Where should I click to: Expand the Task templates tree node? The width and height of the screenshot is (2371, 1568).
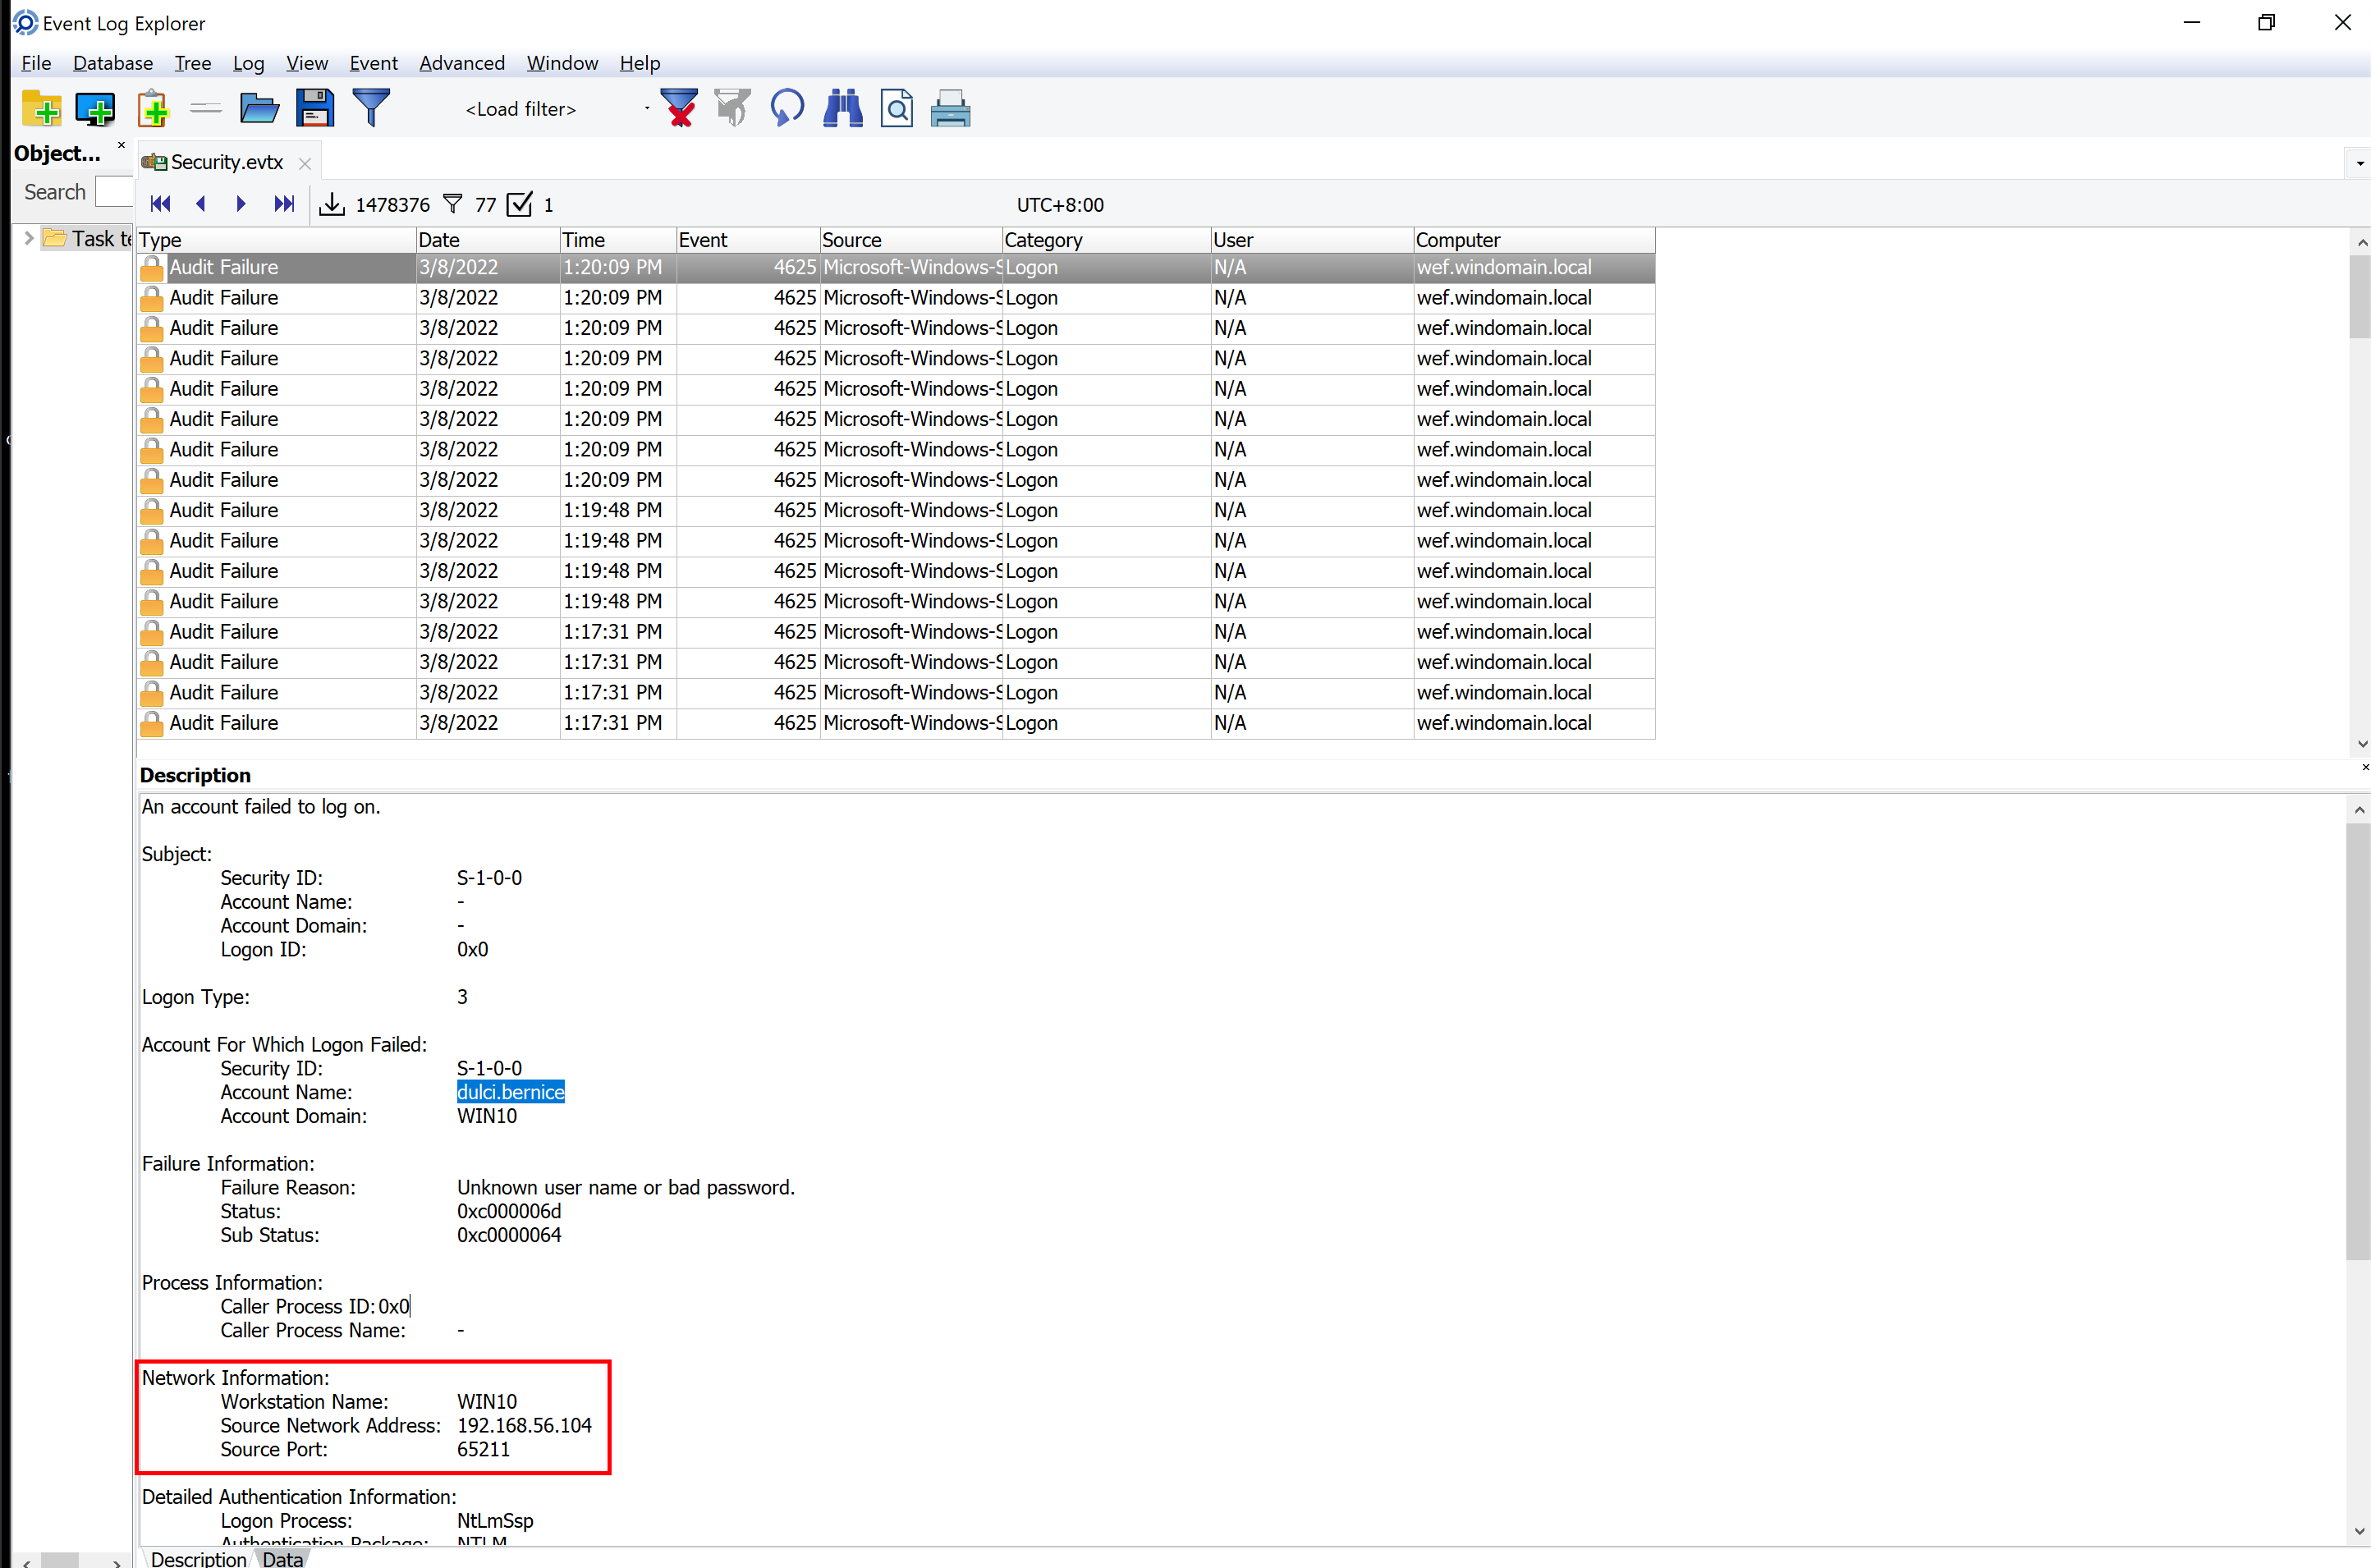click(29, 238)
